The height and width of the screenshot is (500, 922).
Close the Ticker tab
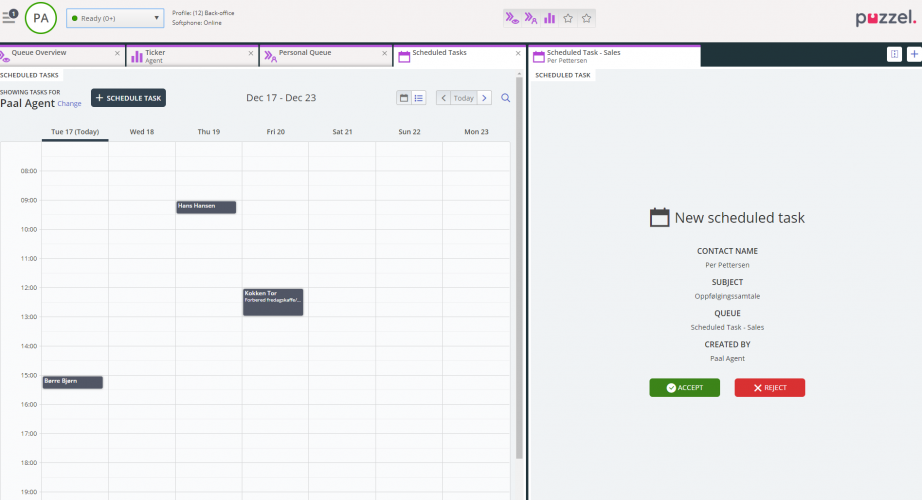pyautogui.click(x=250, y=53)
